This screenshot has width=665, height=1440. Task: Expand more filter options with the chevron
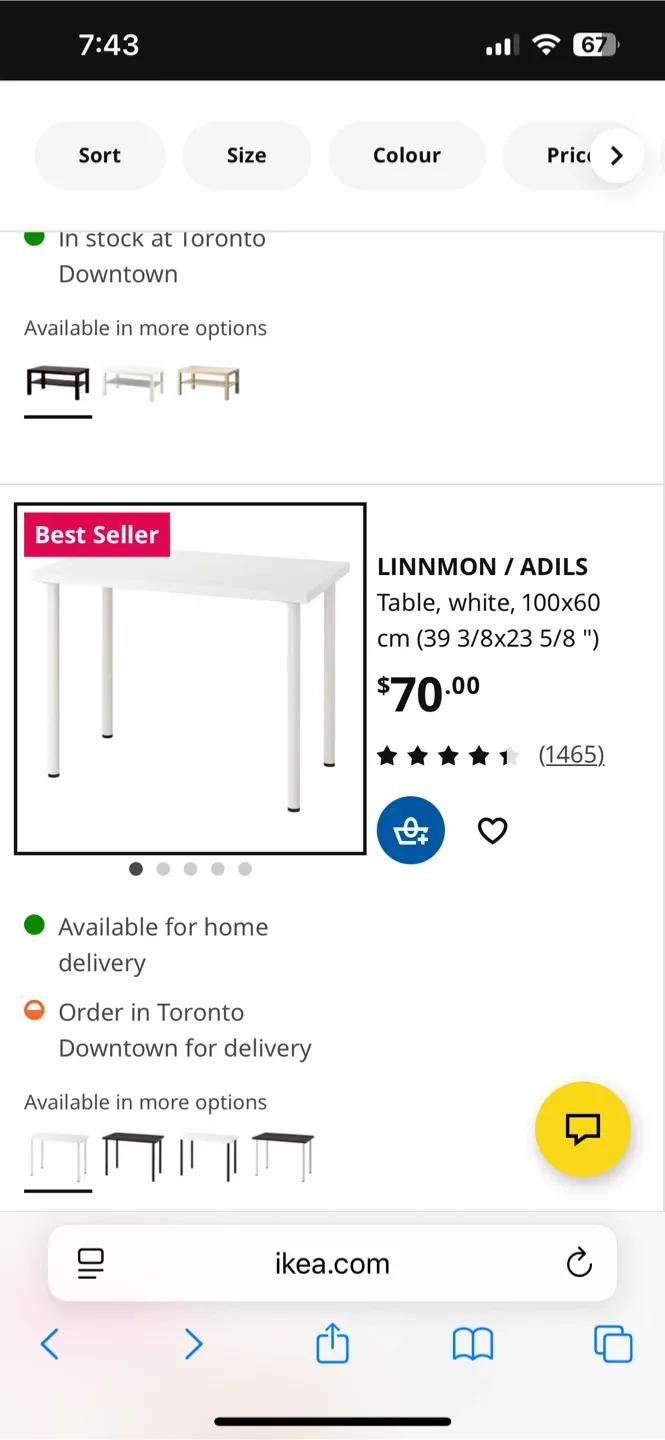pos(617,155)
